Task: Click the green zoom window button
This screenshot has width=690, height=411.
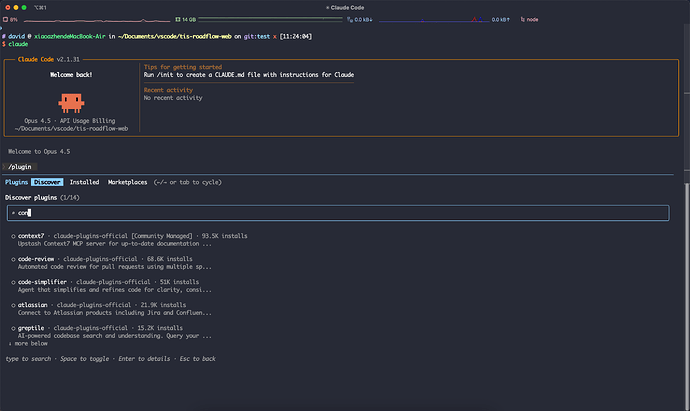Action: (24, 7)
